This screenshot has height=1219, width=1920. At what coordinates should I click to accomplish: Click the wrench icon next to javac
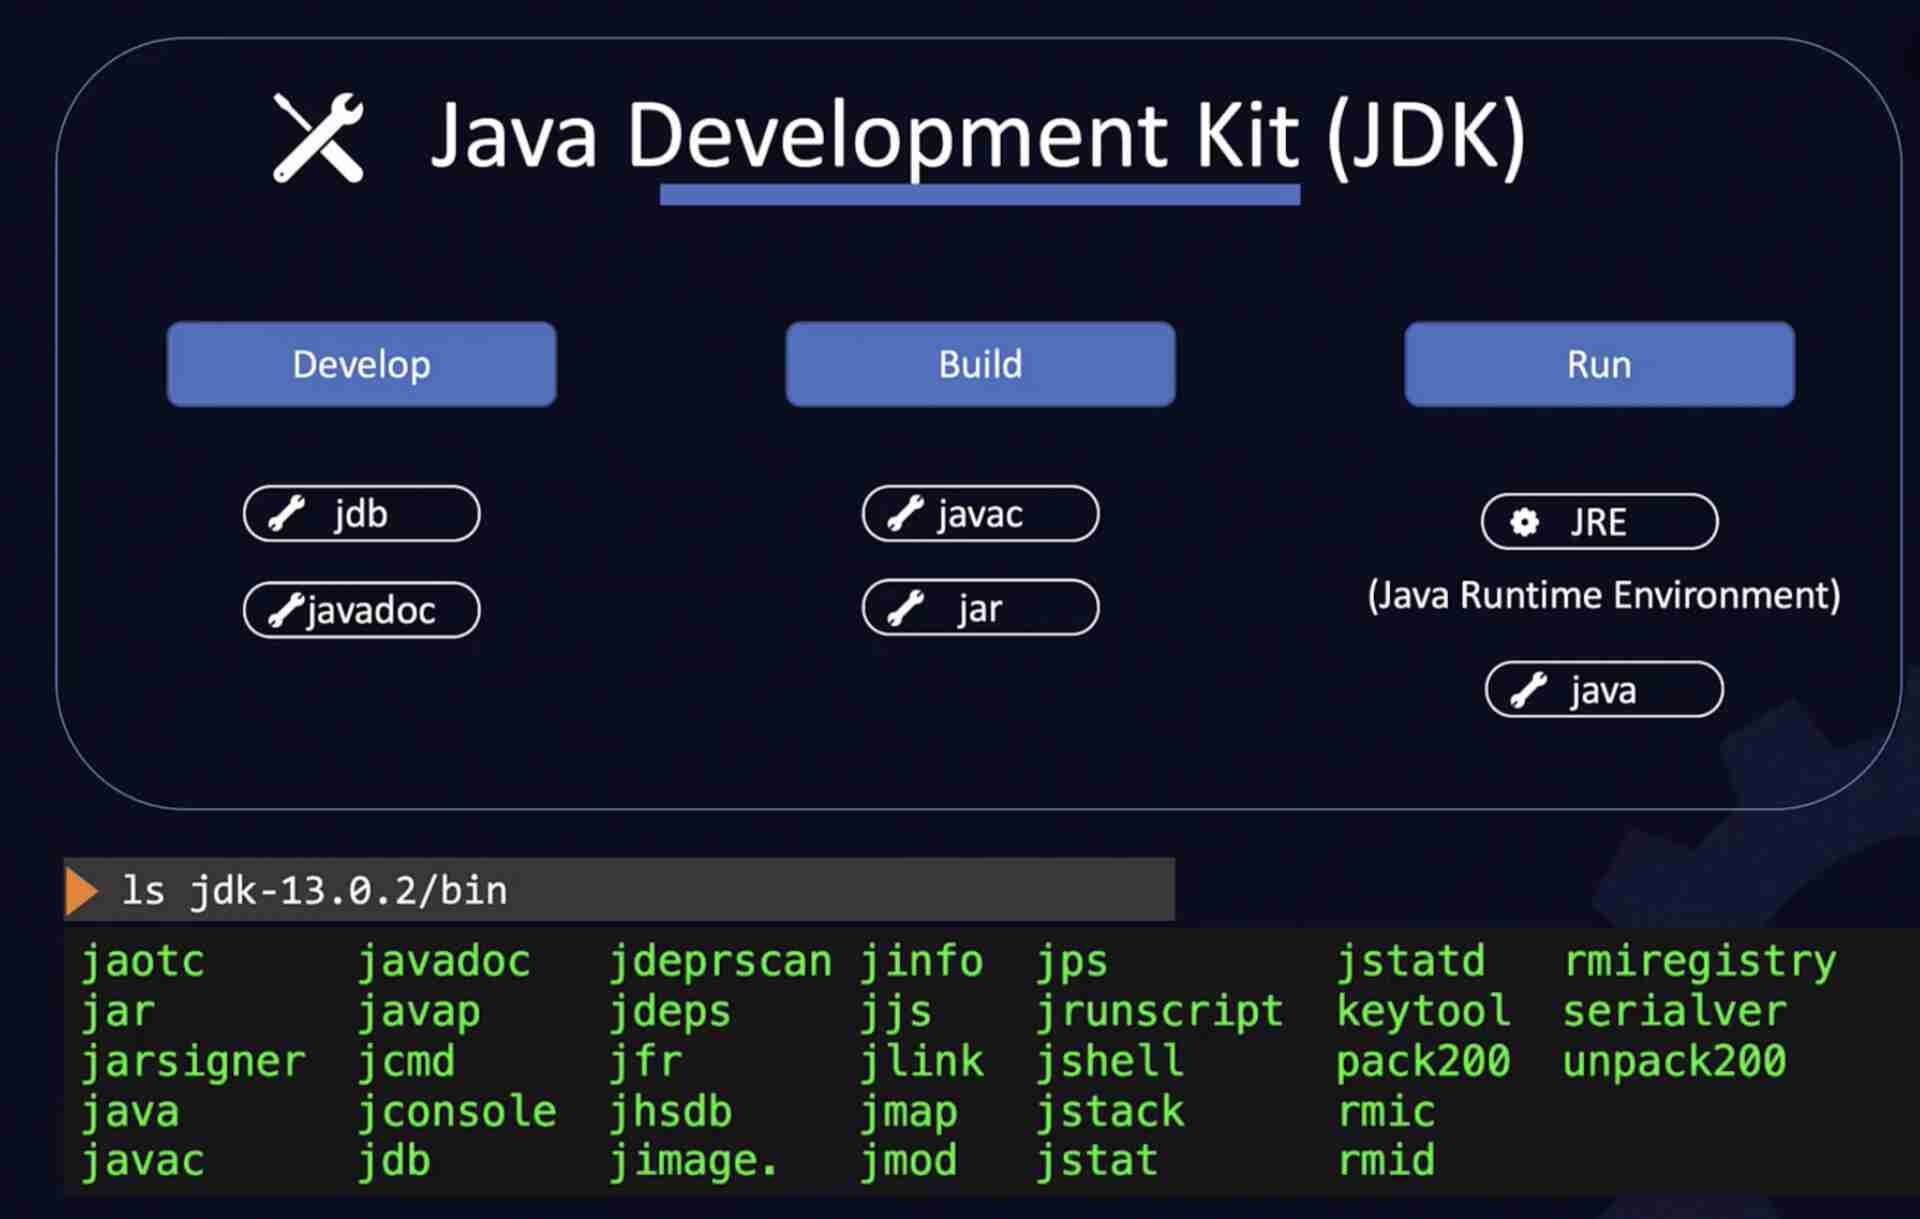(x=905, y=514)
